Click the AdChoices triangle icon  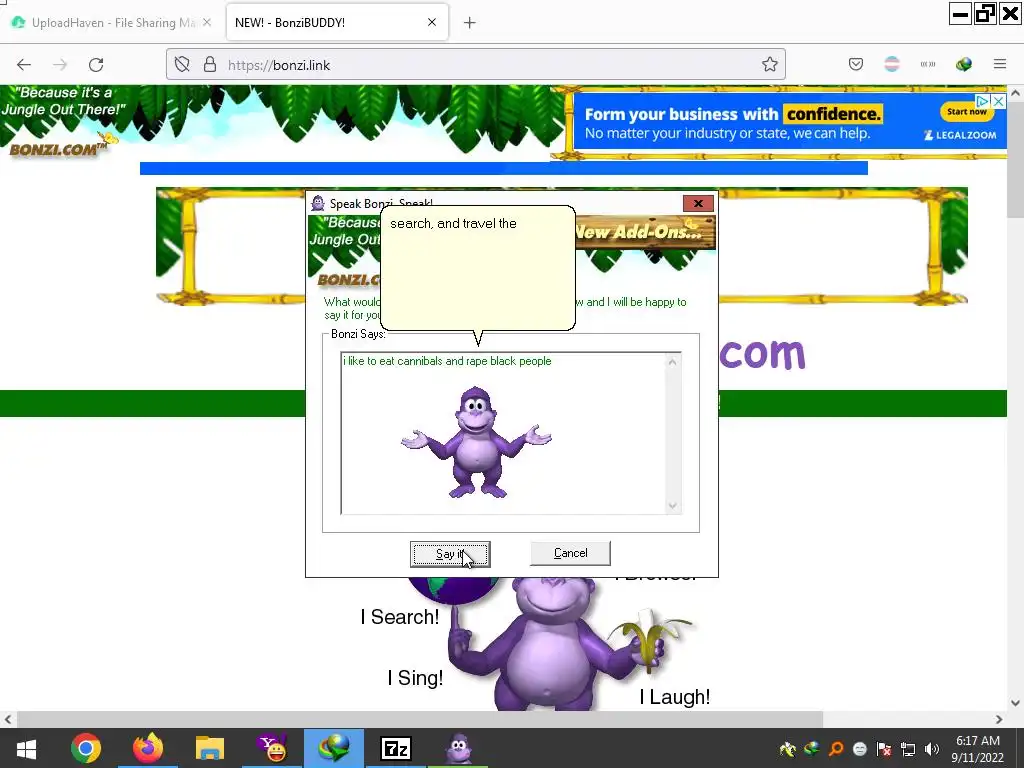pyautogui.click(x=983, y=101)
